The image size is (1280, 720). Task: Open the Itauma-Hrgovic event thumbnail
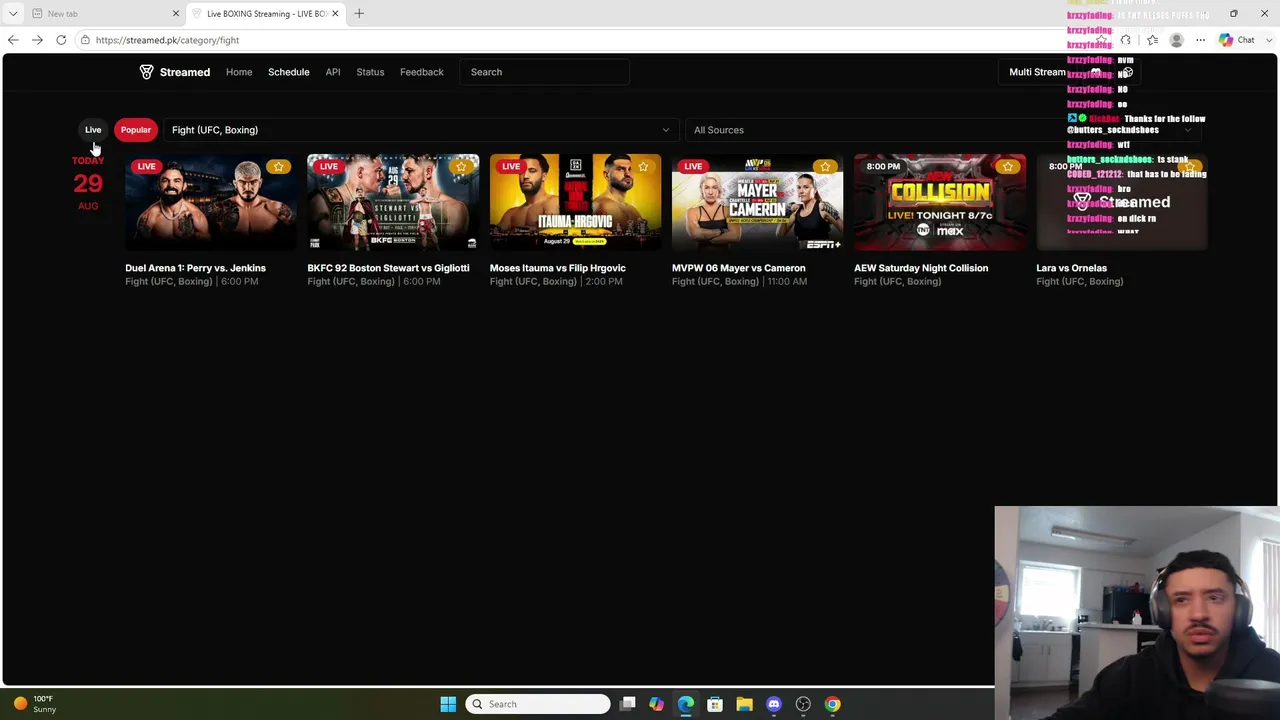[x=575, y=202]
